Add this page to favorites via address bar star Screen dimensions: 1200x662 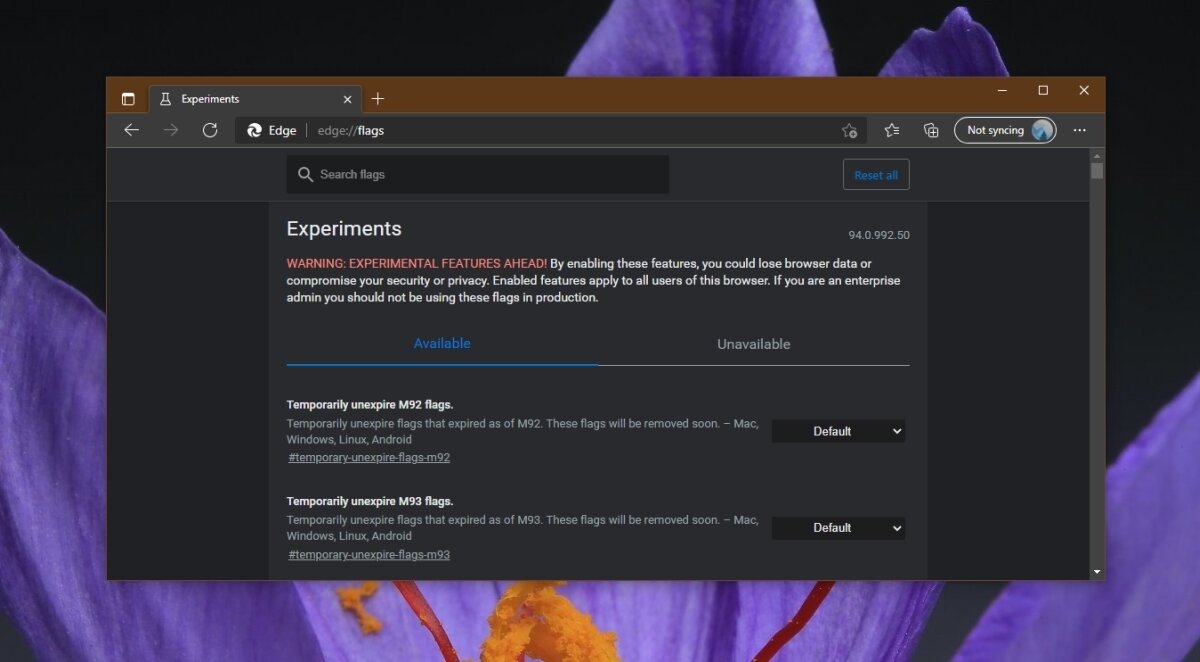click(849, 130)
